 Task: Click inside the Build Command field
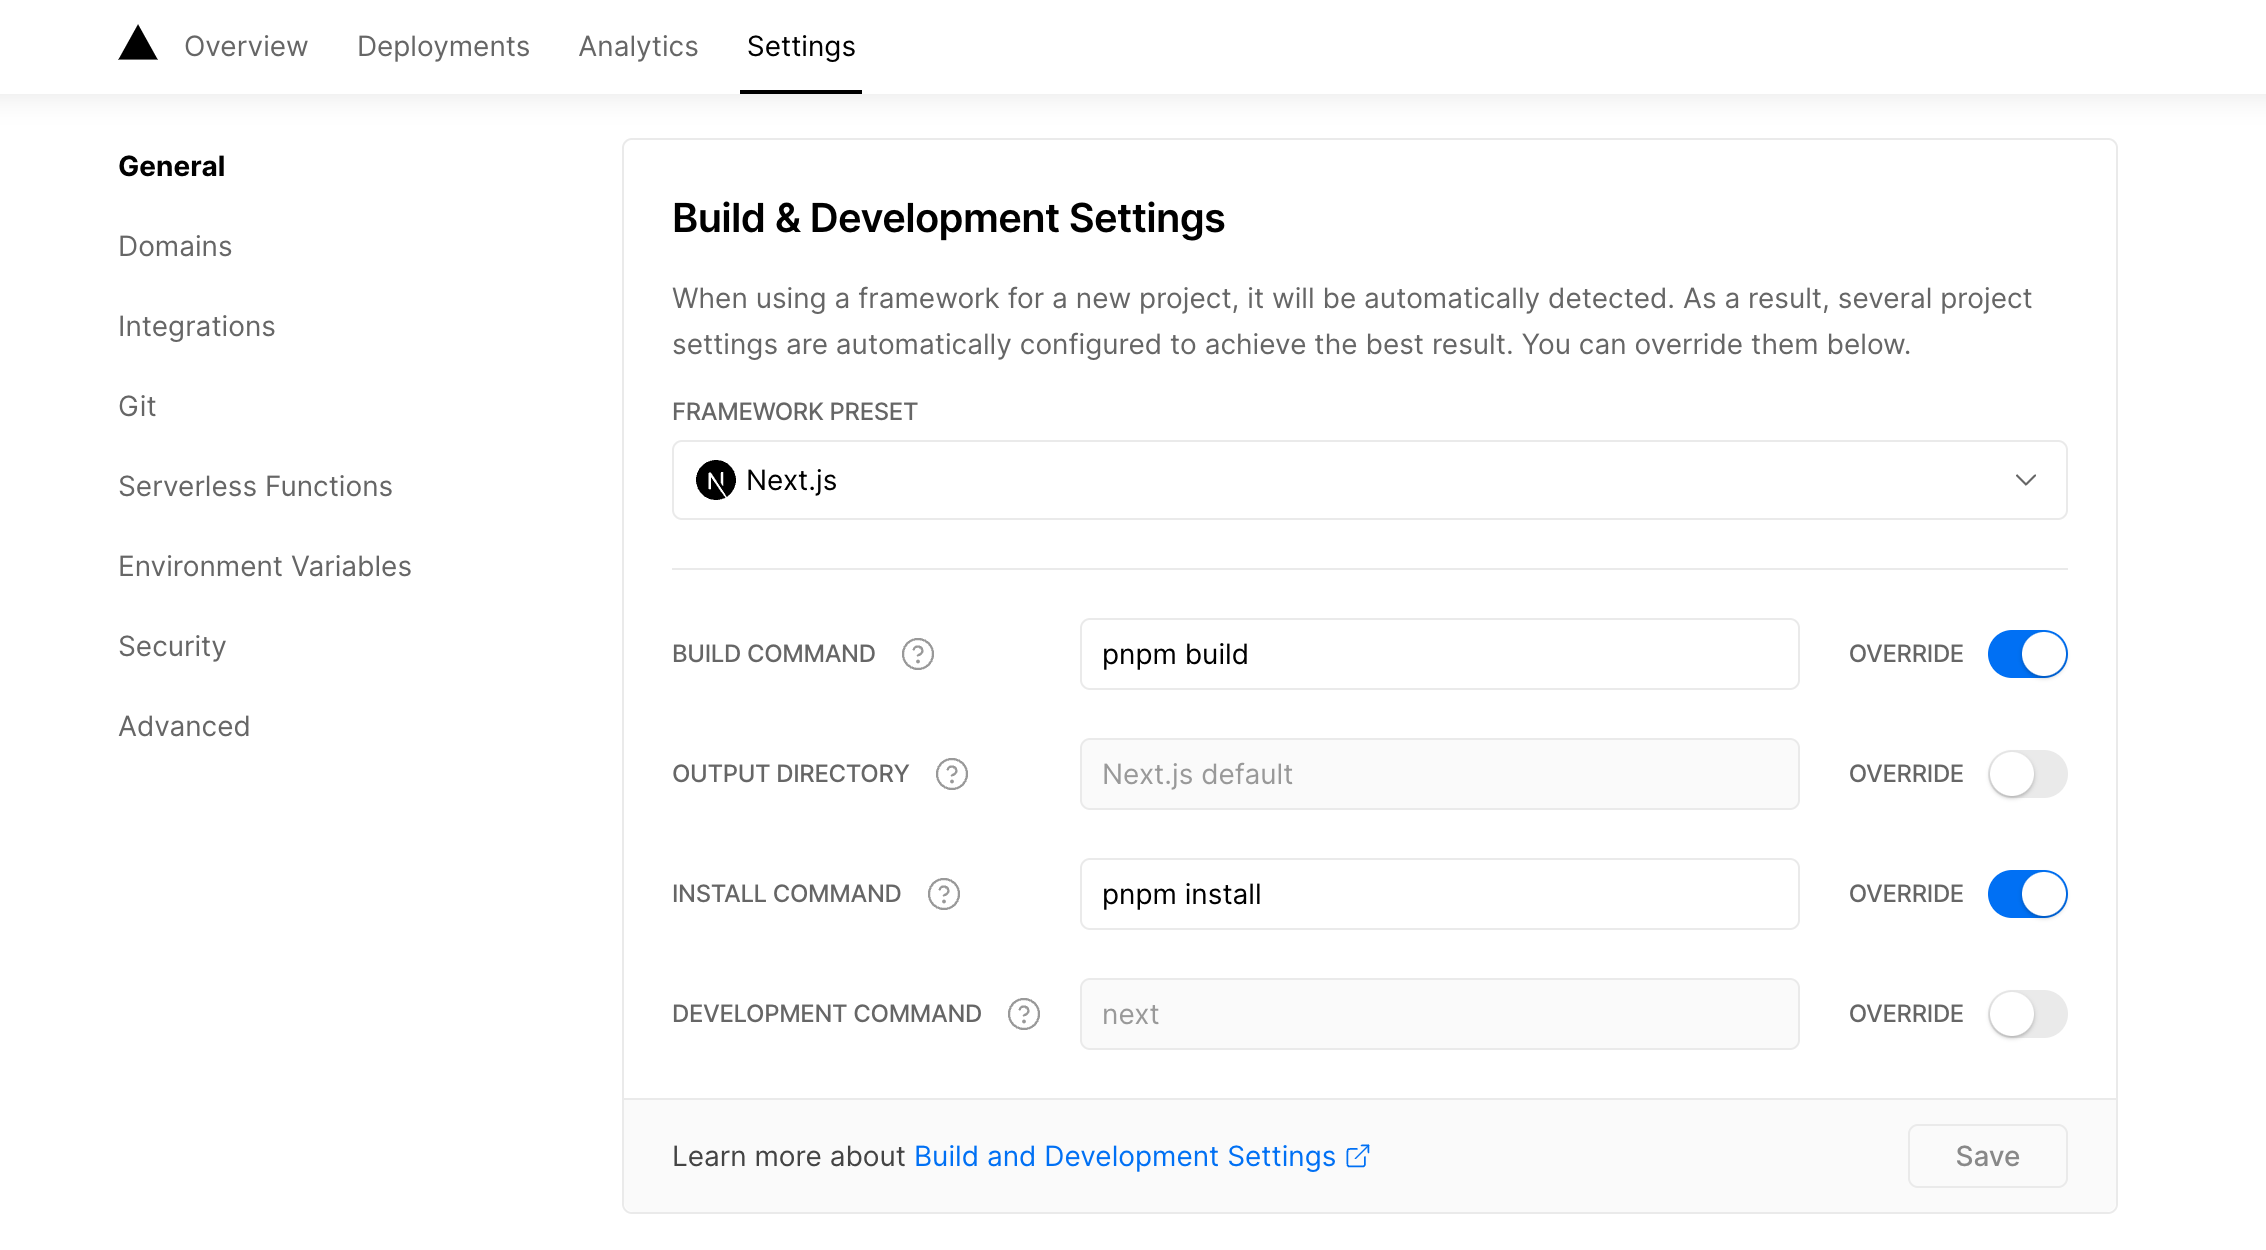[1438, 654]
